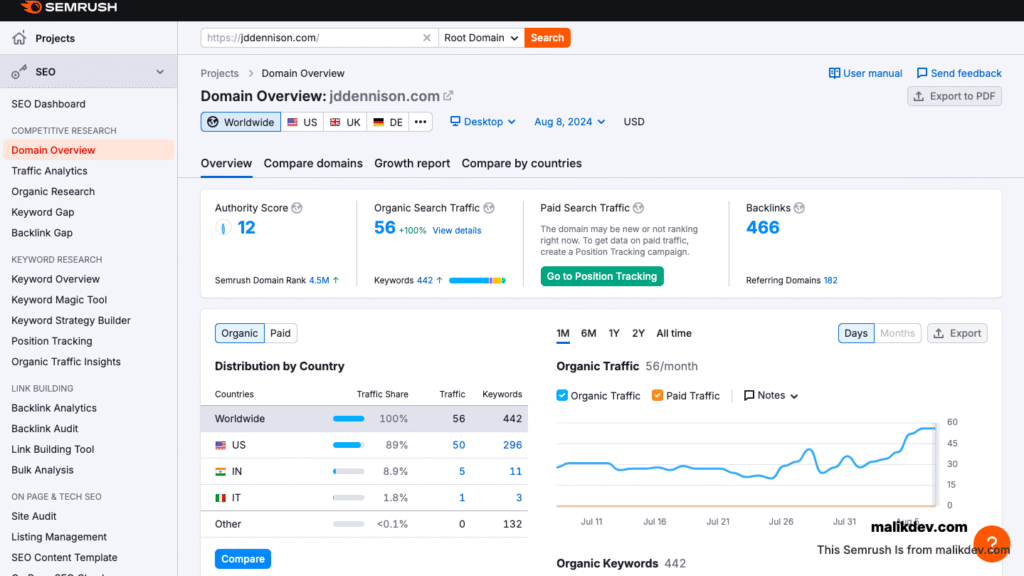This screenshot has height=576, width=1024.
Task: Click the Go to Position Tracking button
Action: pyautogui.click(x=602, y=276)
